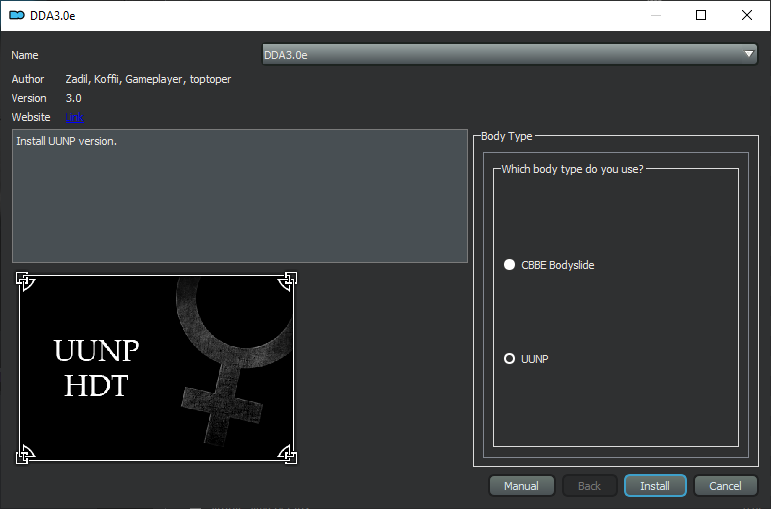
Task: Click the UUNP HDT preview image
Action: pyautogui.click(x=156, y=368)
